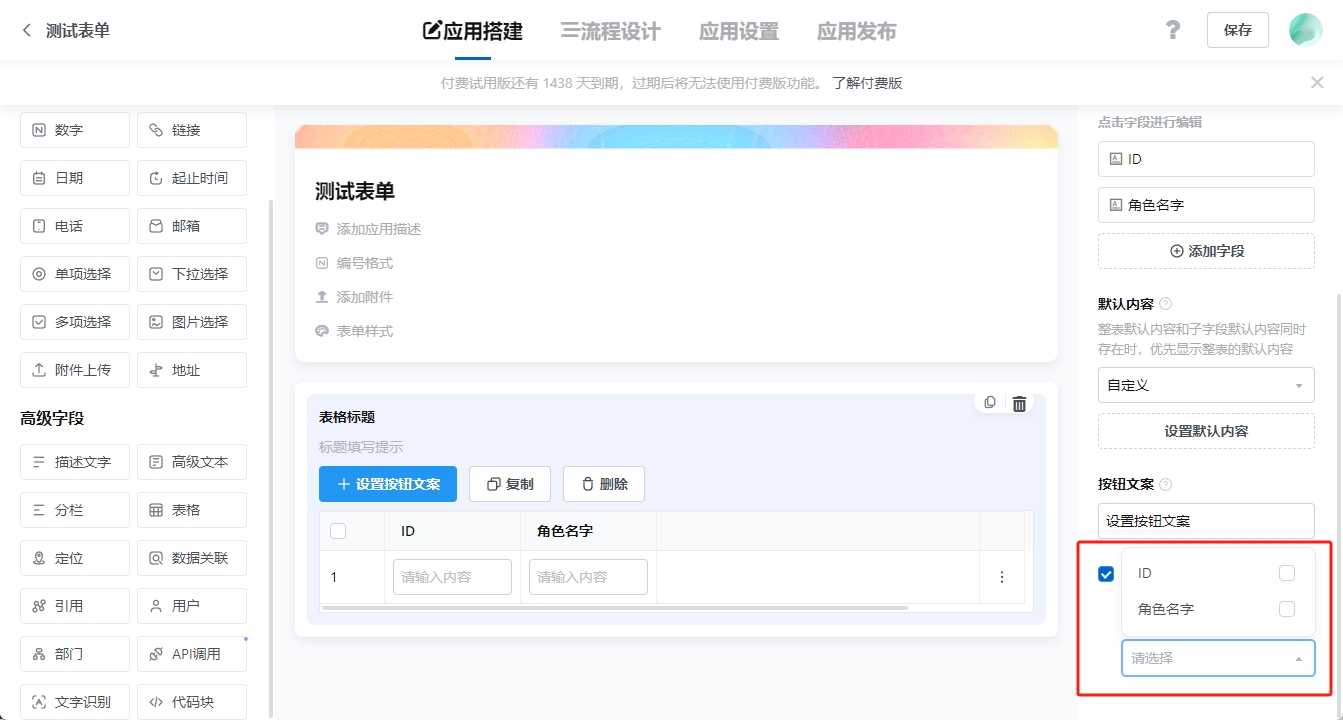
Task: Click the help question mark icon
Action: (1173, 30)
